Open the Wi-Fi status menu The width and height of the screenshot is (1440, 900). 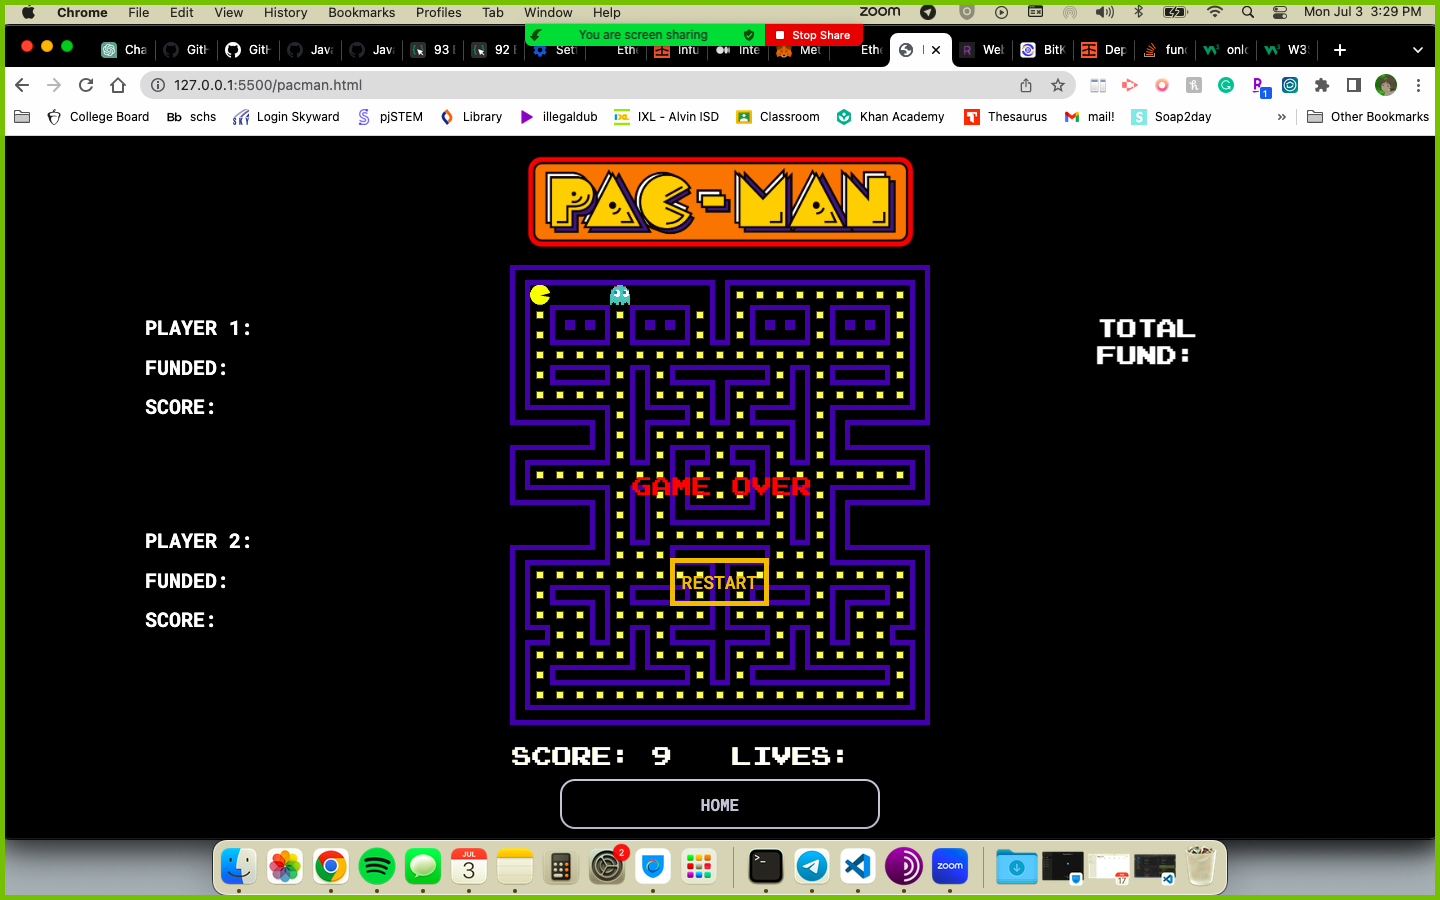coord(1215,12)
